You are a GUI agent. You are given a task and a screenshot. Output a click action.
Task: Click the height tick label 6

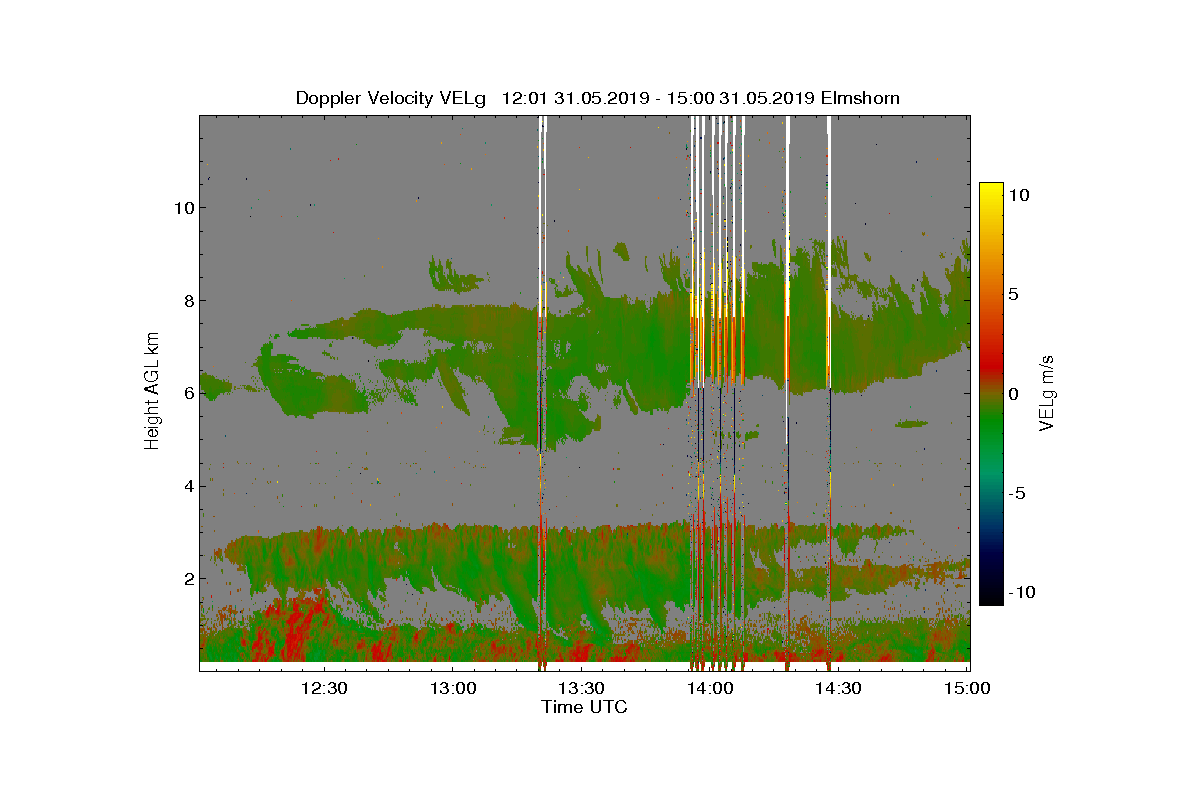188,393
